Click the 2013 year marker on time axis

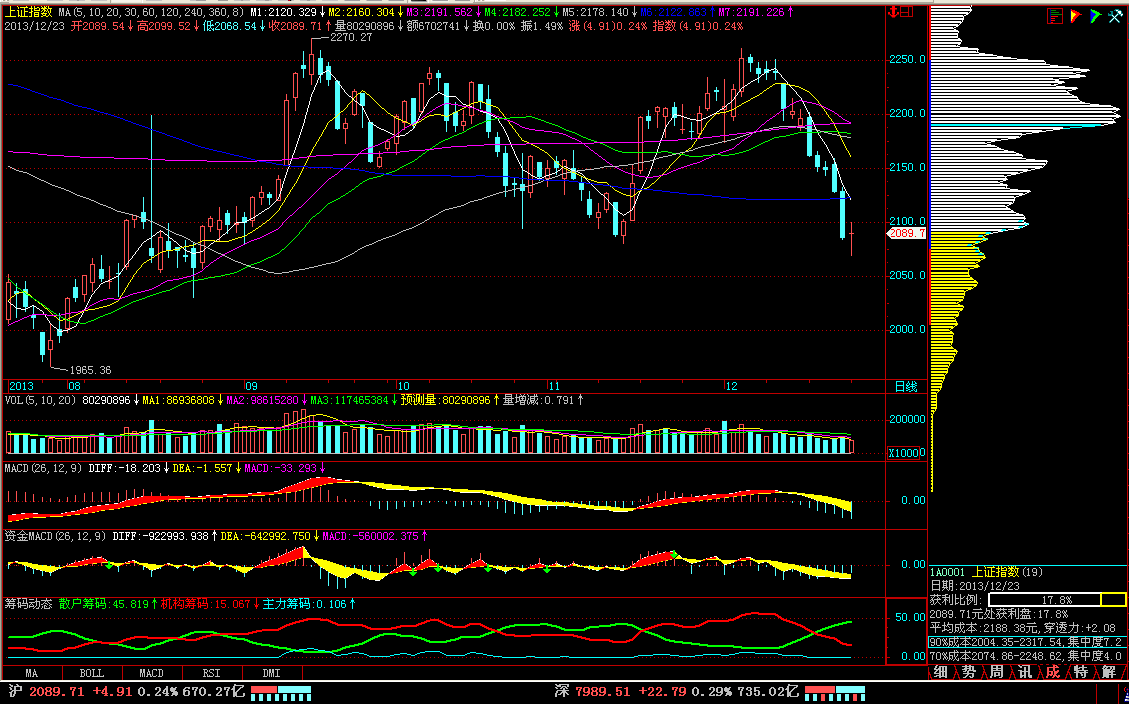[22, 387]
